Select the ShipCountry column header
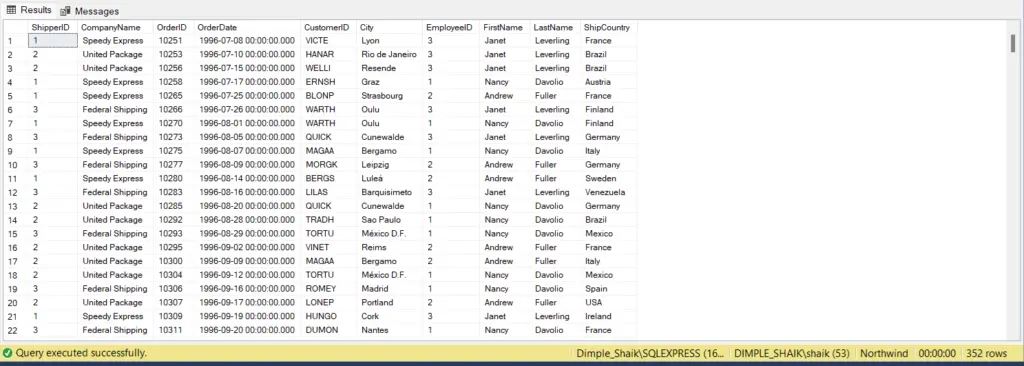Viewport: 1024px width, 366px height. pyautogui.click(x=609, y=27)
